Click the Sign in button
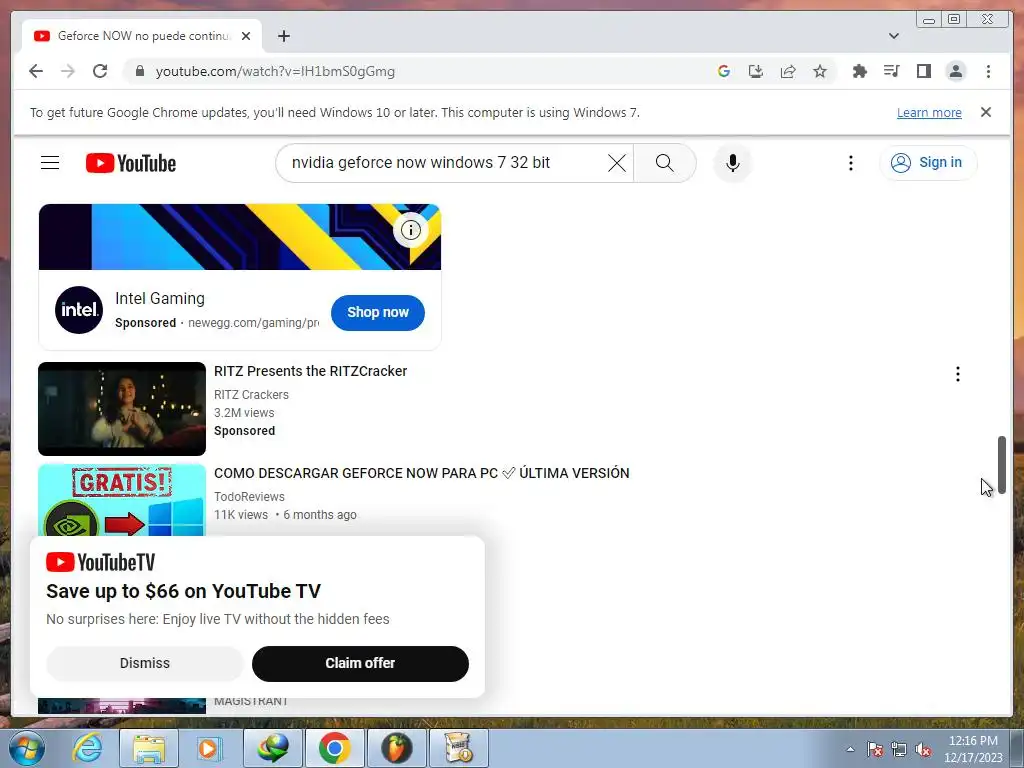The image size is (1024, 768). 928,163
